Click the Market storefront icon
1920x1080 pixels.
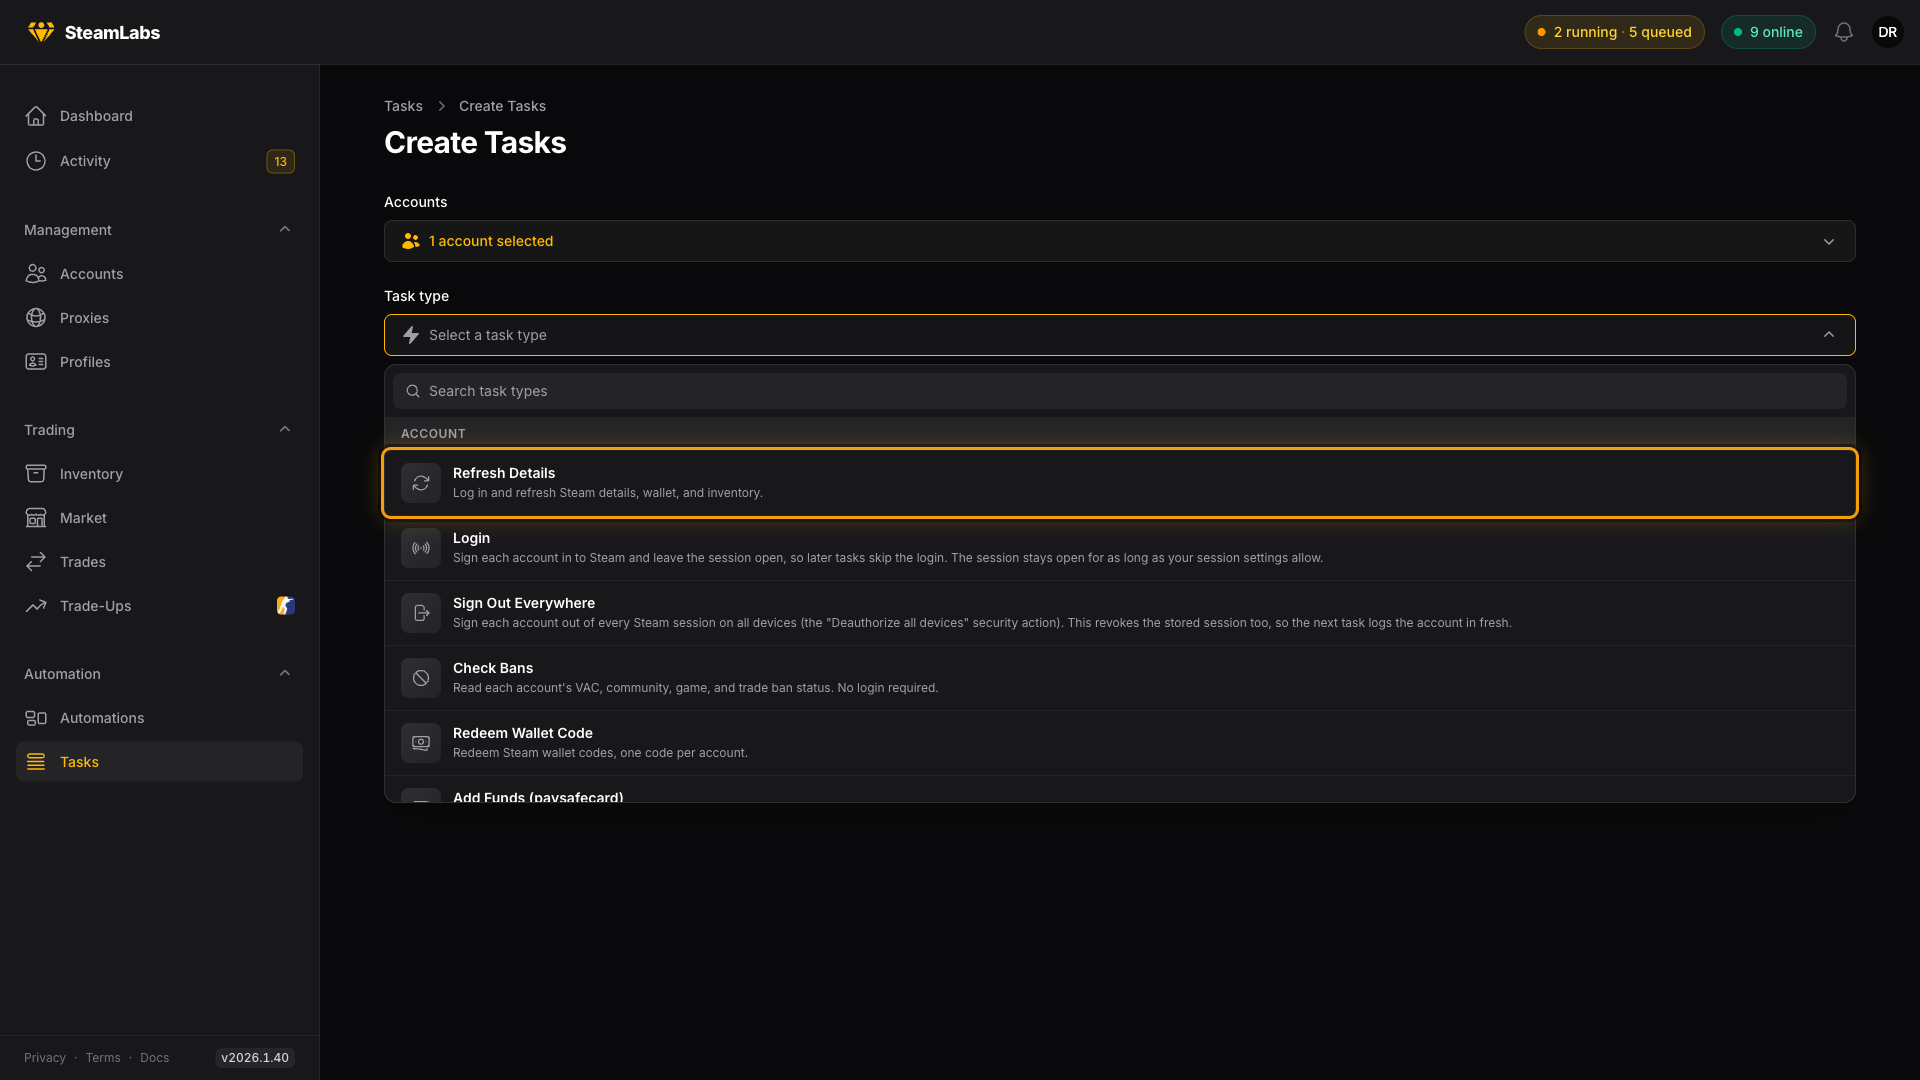tap(36, 518)
